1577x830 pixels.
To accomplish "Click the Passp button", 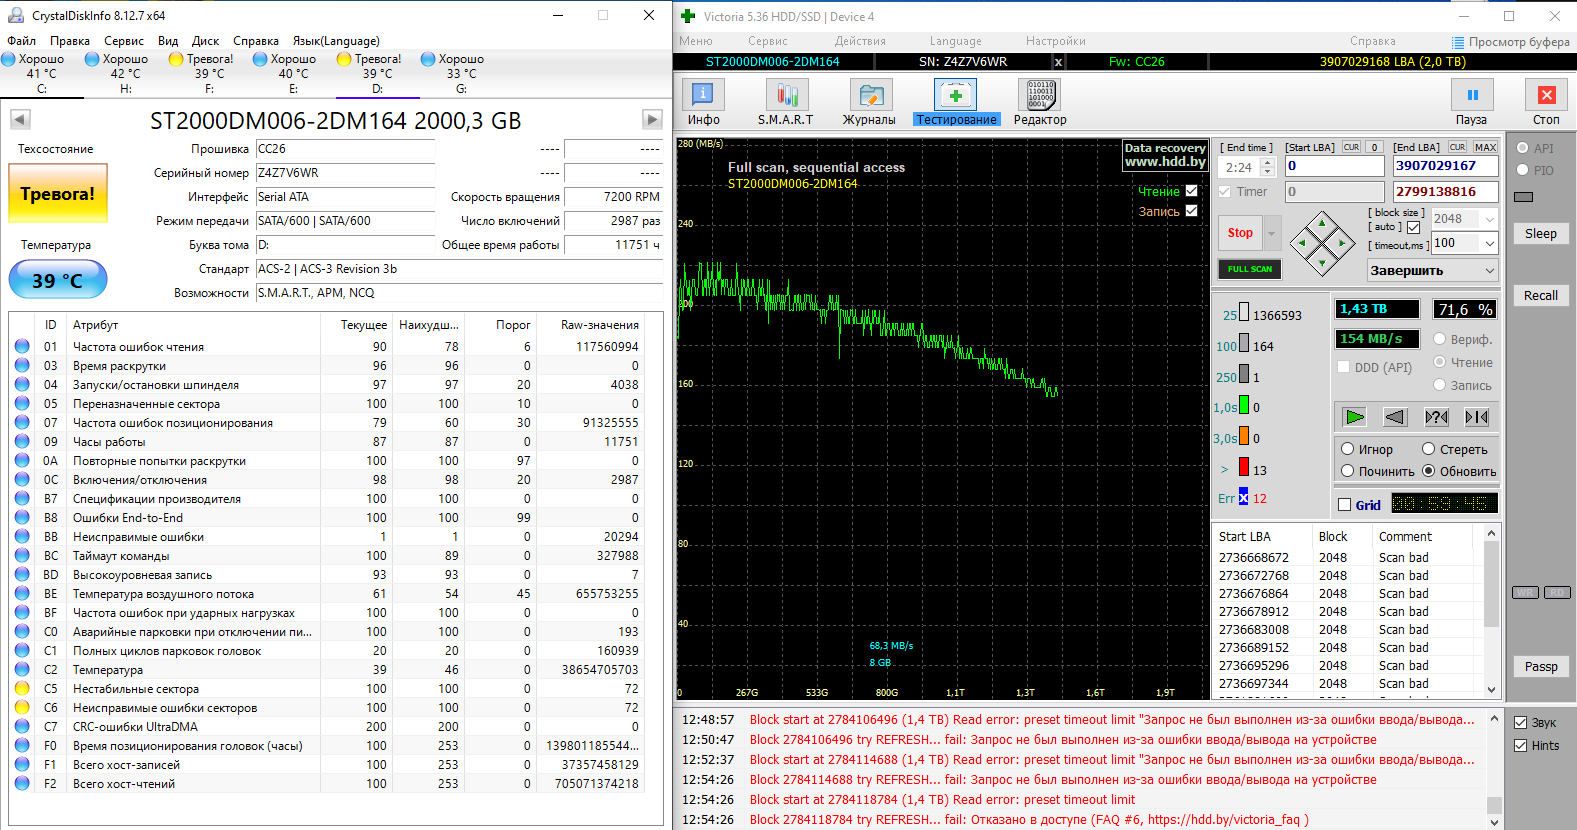I will (1540, 667).
